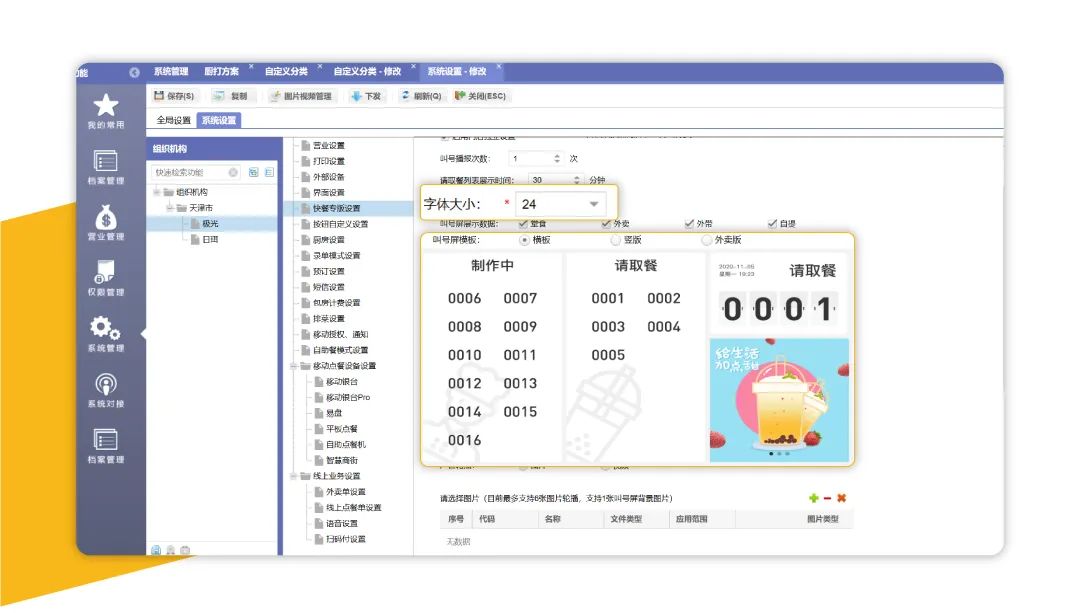Viewport: 1080px width, 613px height.
Task: Click the 刷新(Q) refresh button
Action: 421,96
